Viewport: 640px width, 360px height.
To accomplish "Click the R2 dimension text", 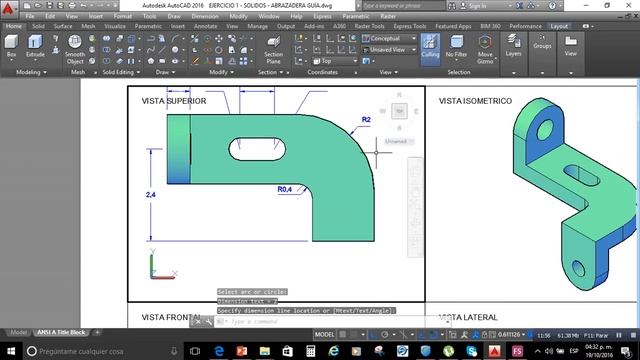I will click(366, 120).
